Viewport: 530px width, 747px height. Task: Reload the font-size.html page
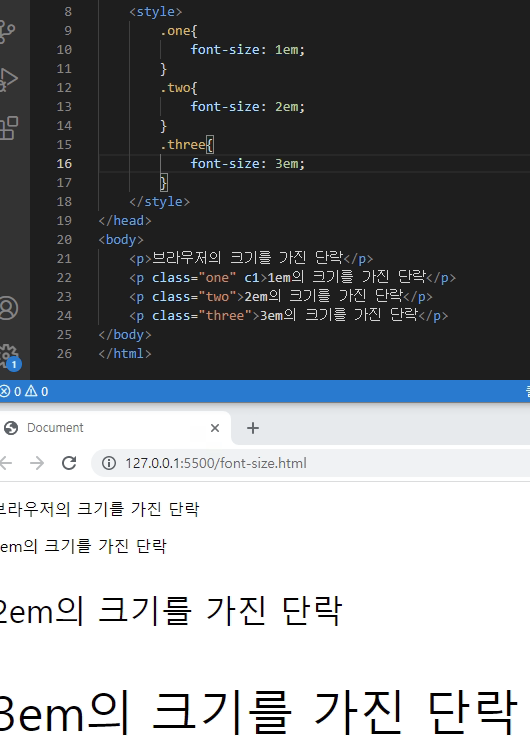click(x=70, y=463)
